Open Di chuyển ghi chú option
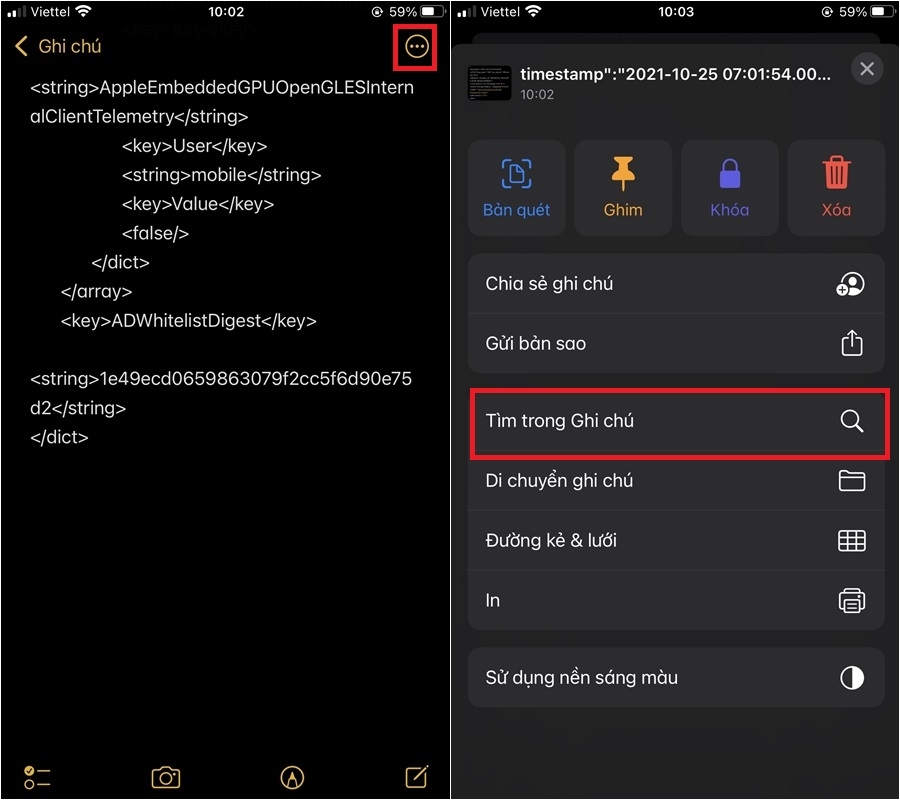900x800 pixels. (x=676, y=480)
